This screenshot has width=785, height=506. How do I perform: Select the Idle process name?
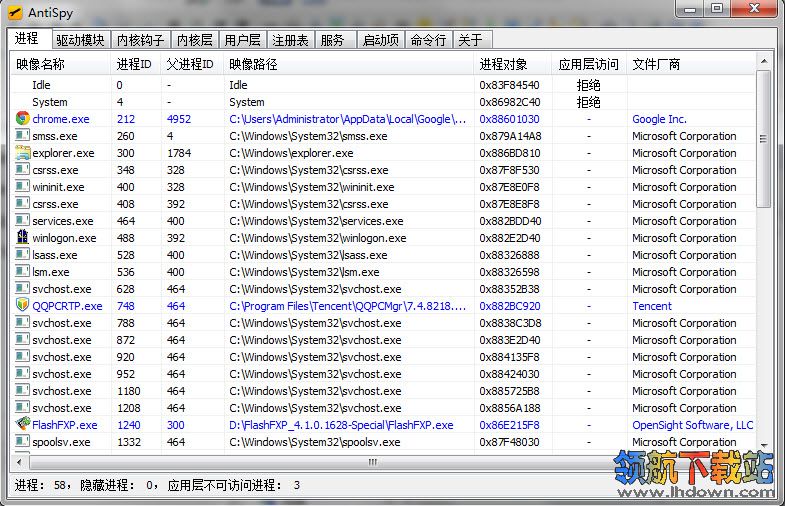(41, 85)
